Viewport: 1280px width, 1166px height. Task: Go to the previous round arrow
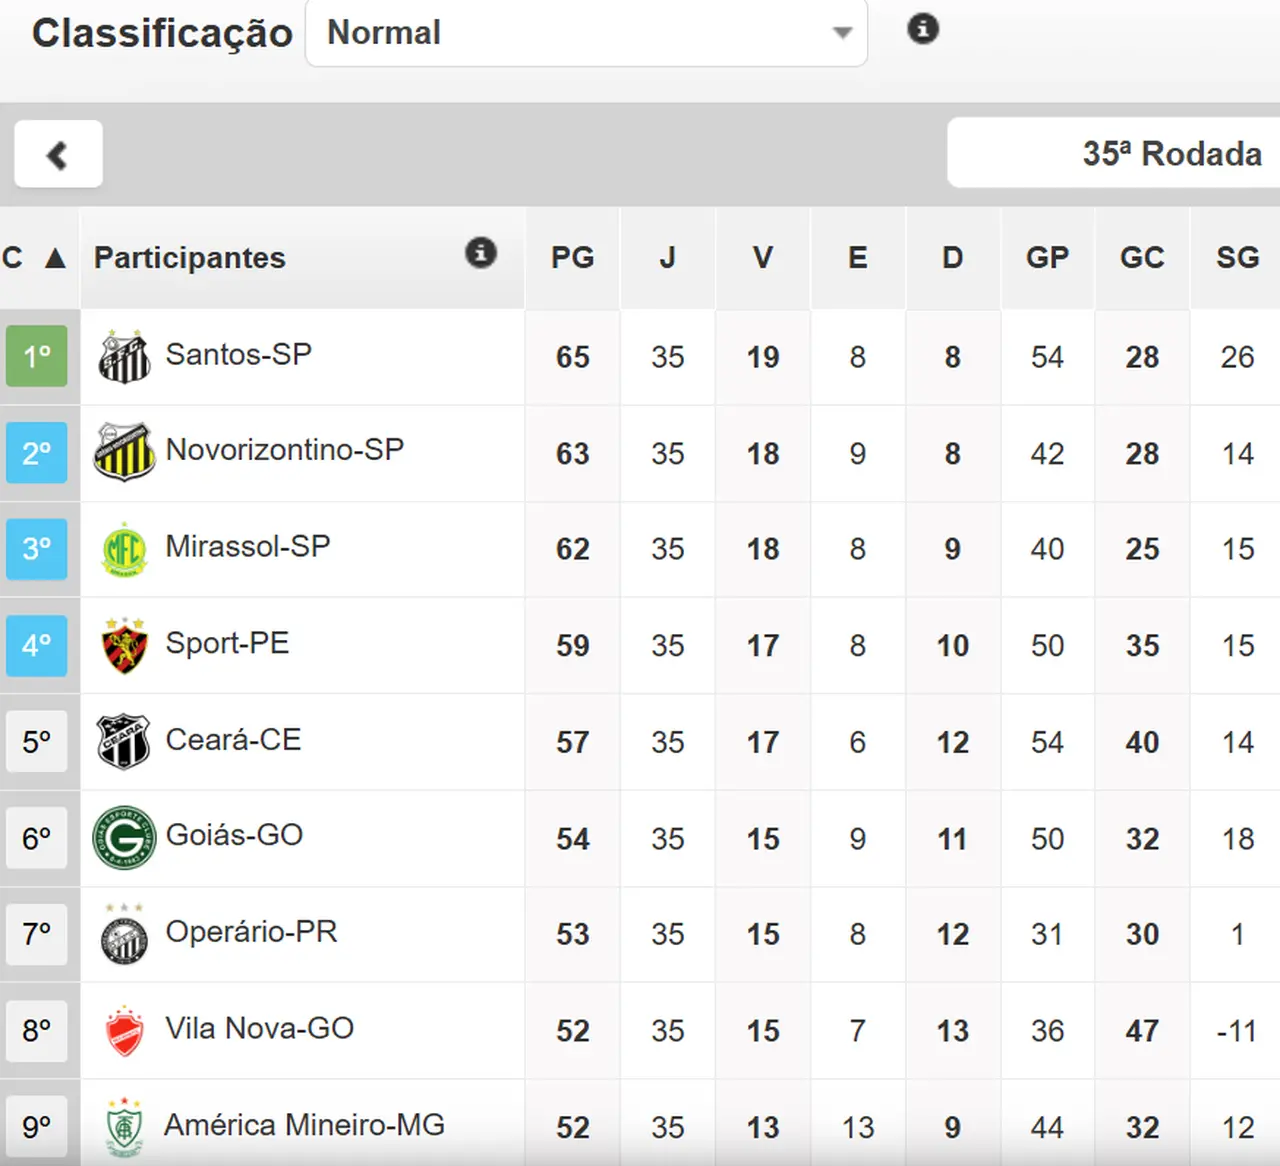(x=58, y=154)
